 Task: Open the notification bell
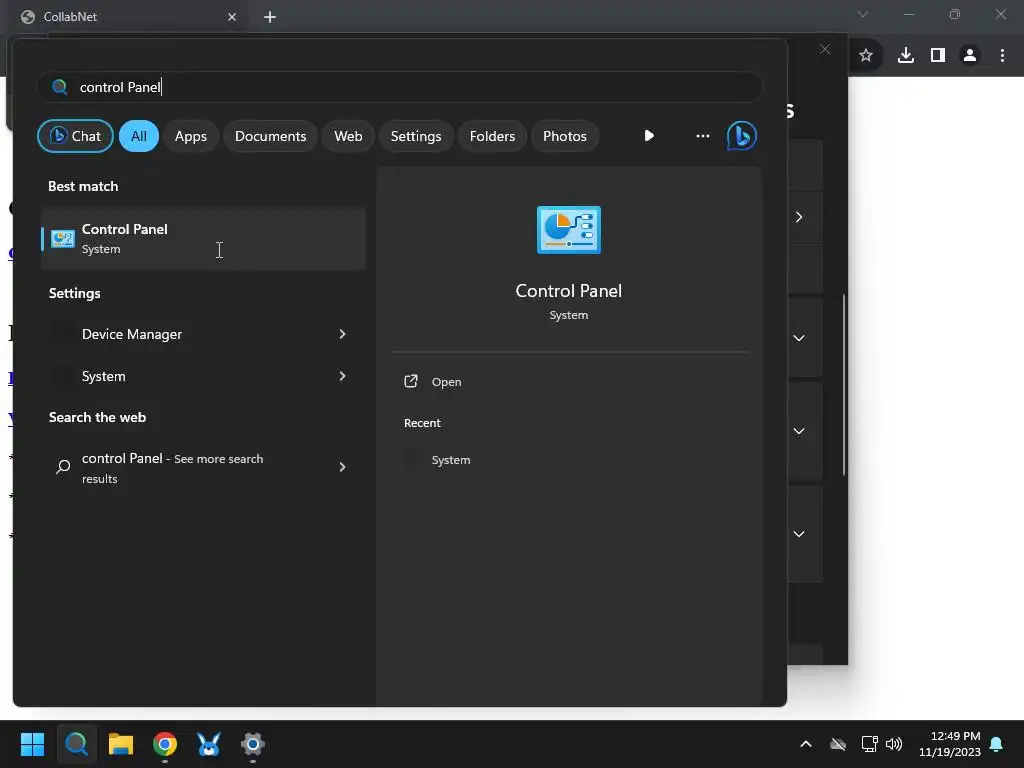(997, 744)
